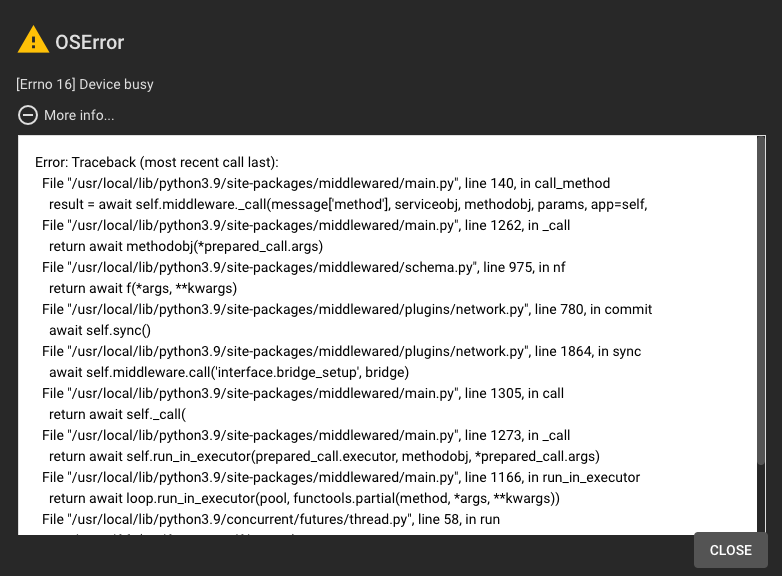The height and width of the screenshot is (576, 782).
Task: Click the Traceback (most recent call last) line
Action: 157,163
